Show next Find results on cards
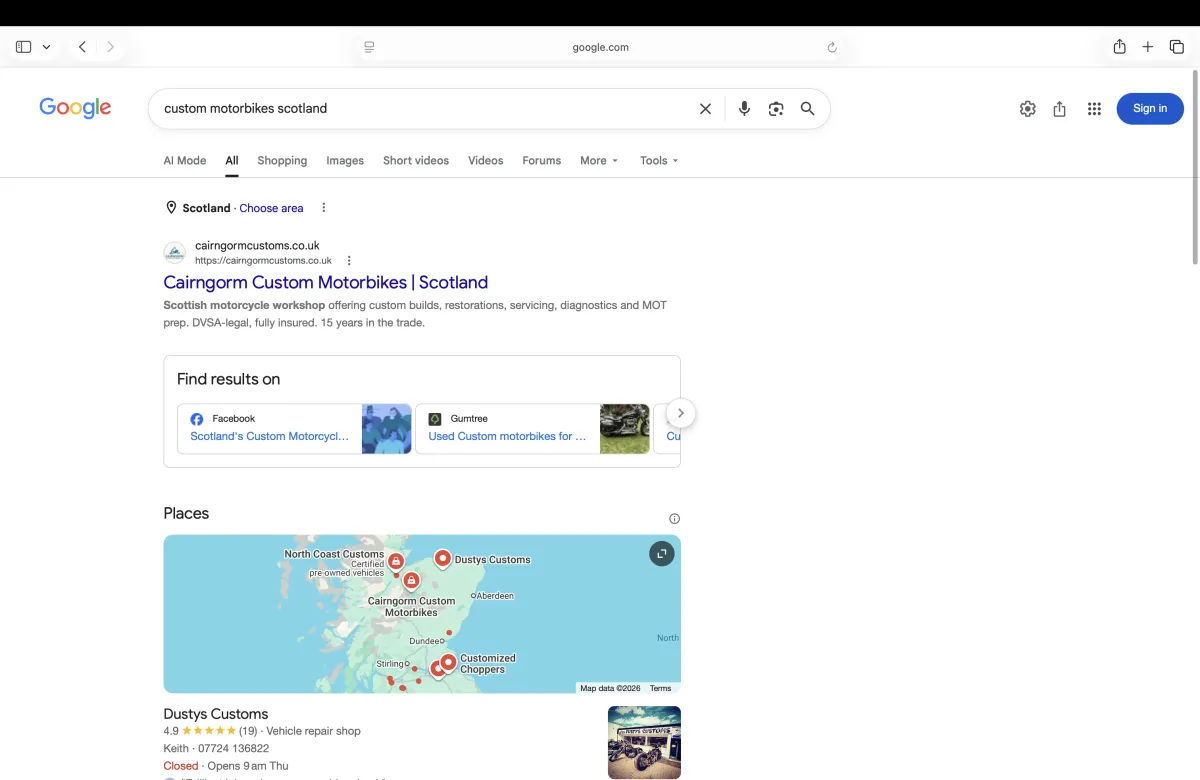This screenshot has height=780, width=1200. coord(680,413)
